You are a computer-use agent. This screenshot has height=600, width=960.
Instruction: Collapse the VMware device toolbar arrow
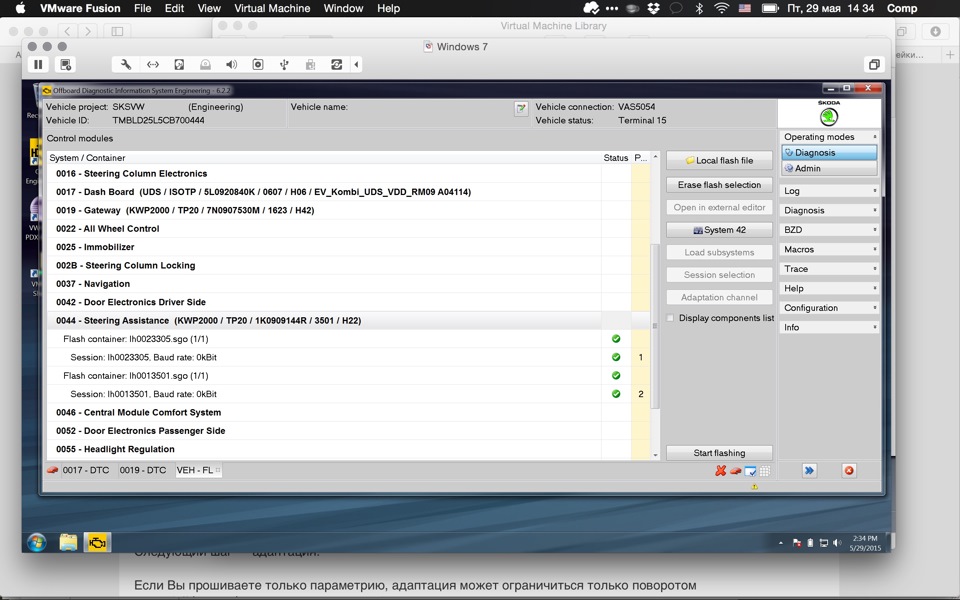click(x=356, y=64)
